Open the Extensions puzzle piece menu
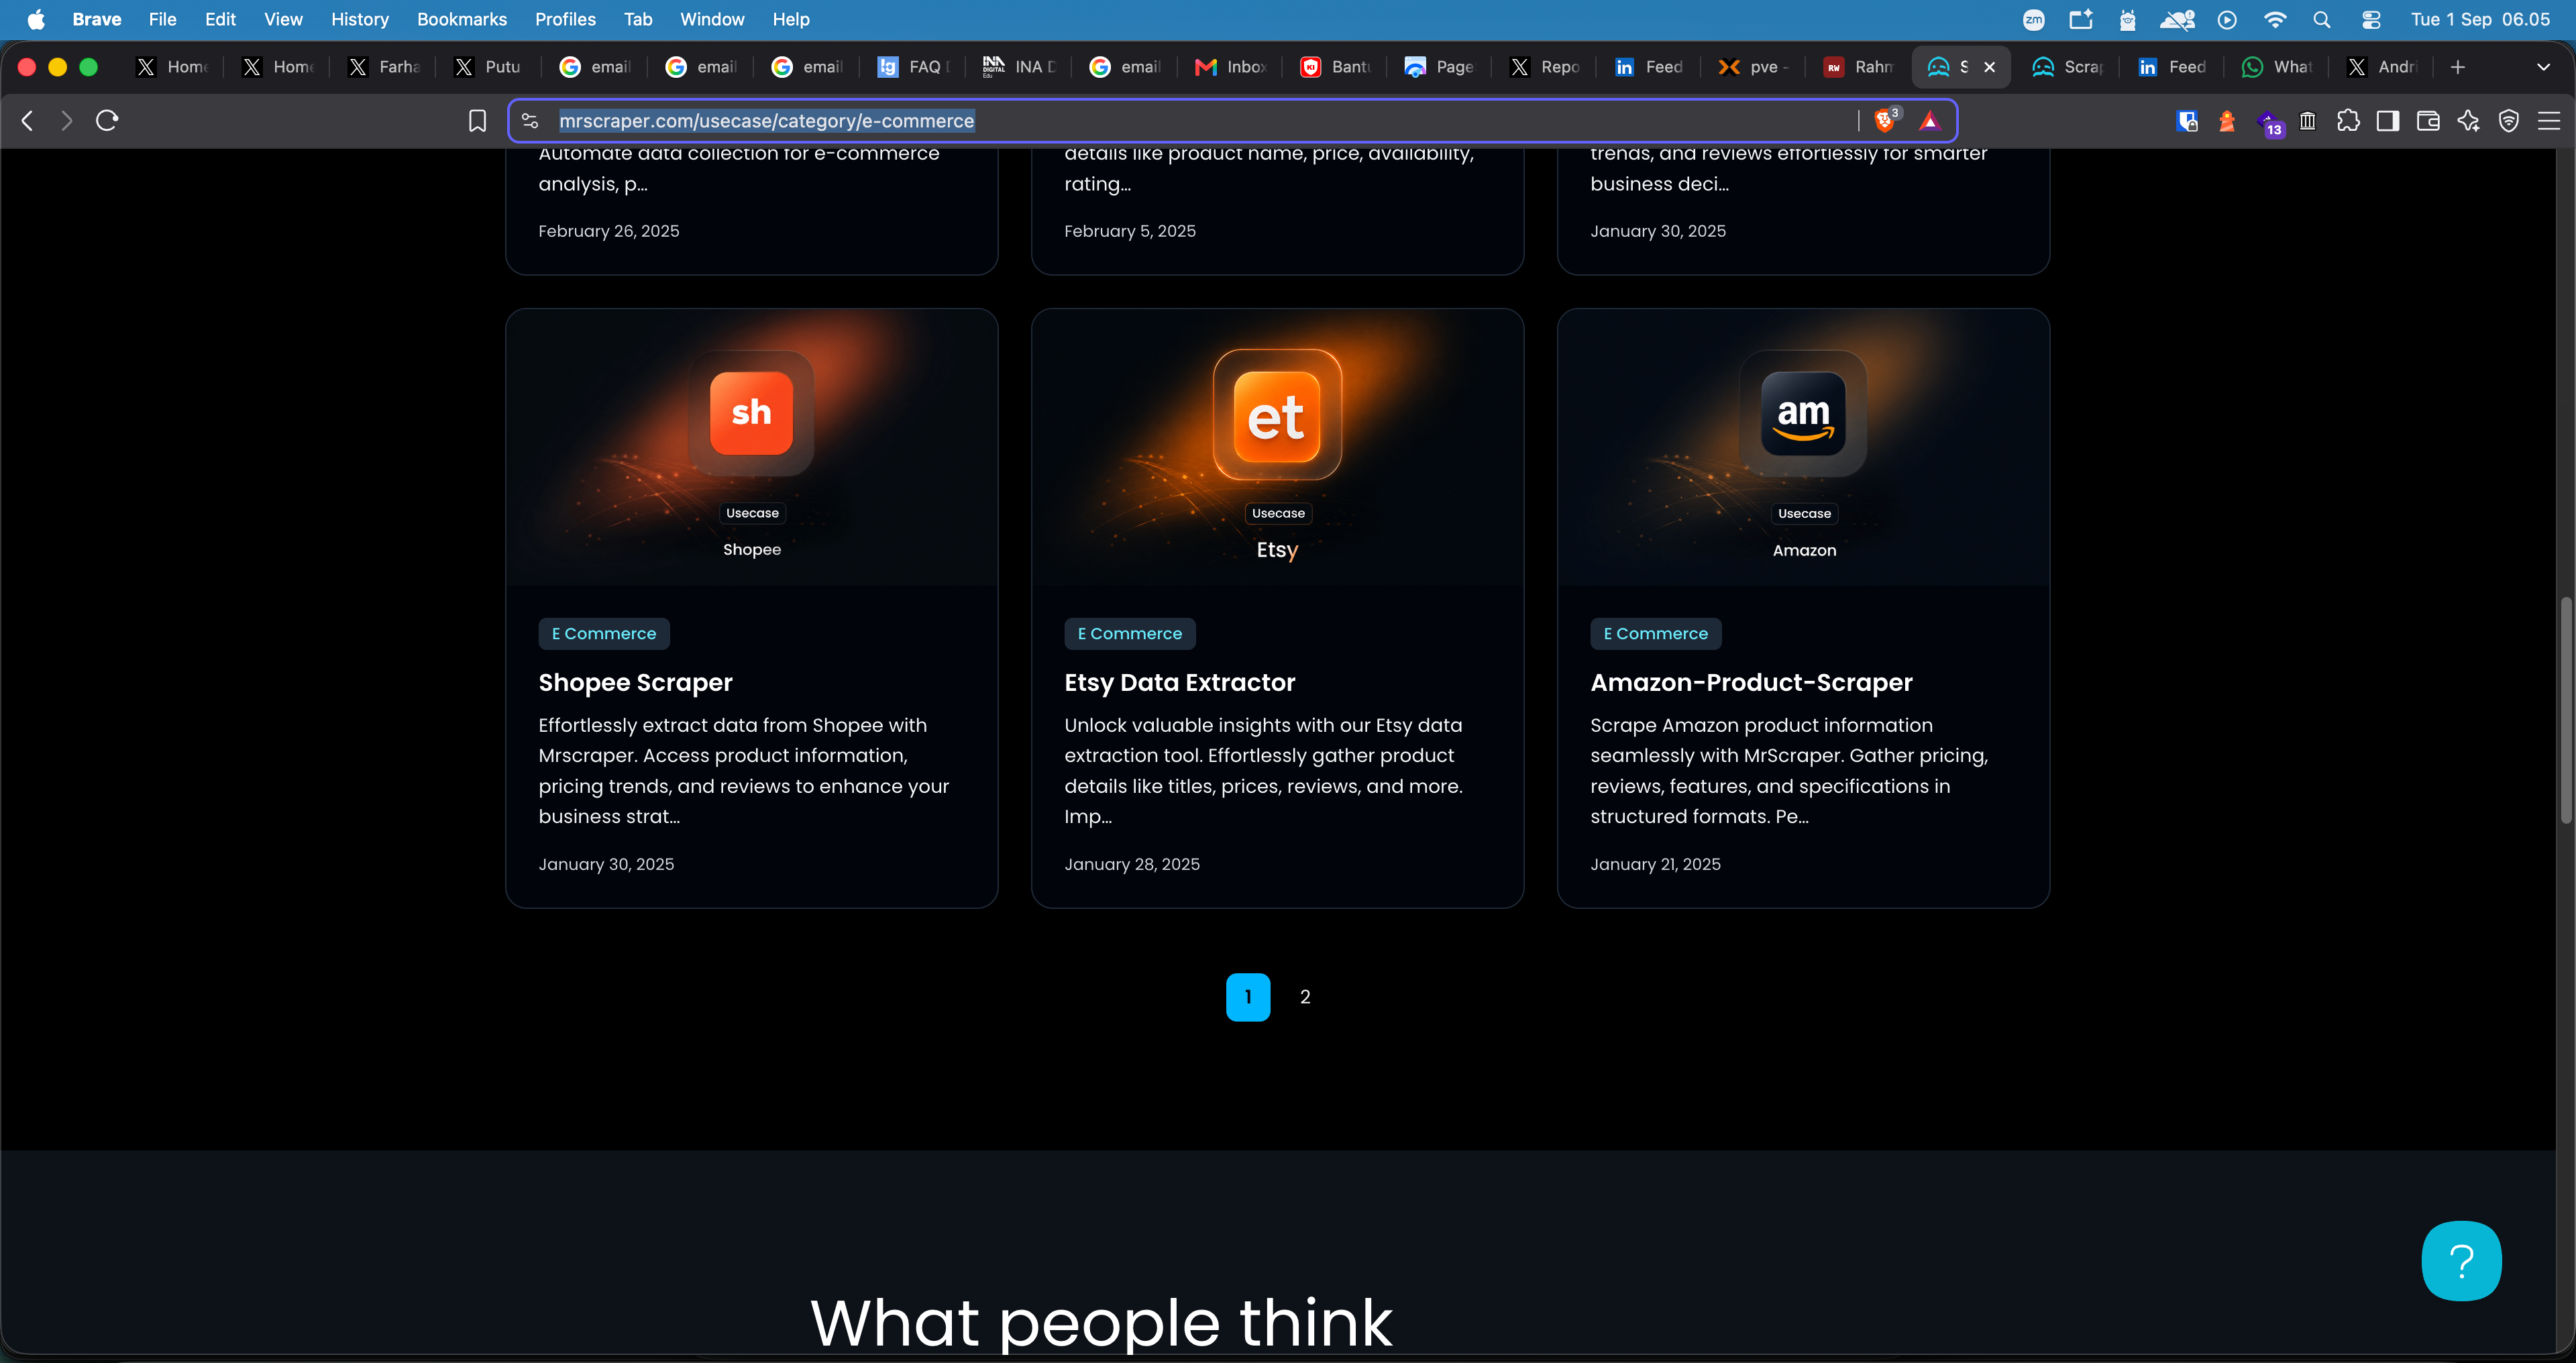Screen dimensions: 2576x1363 click(2348, 121)
